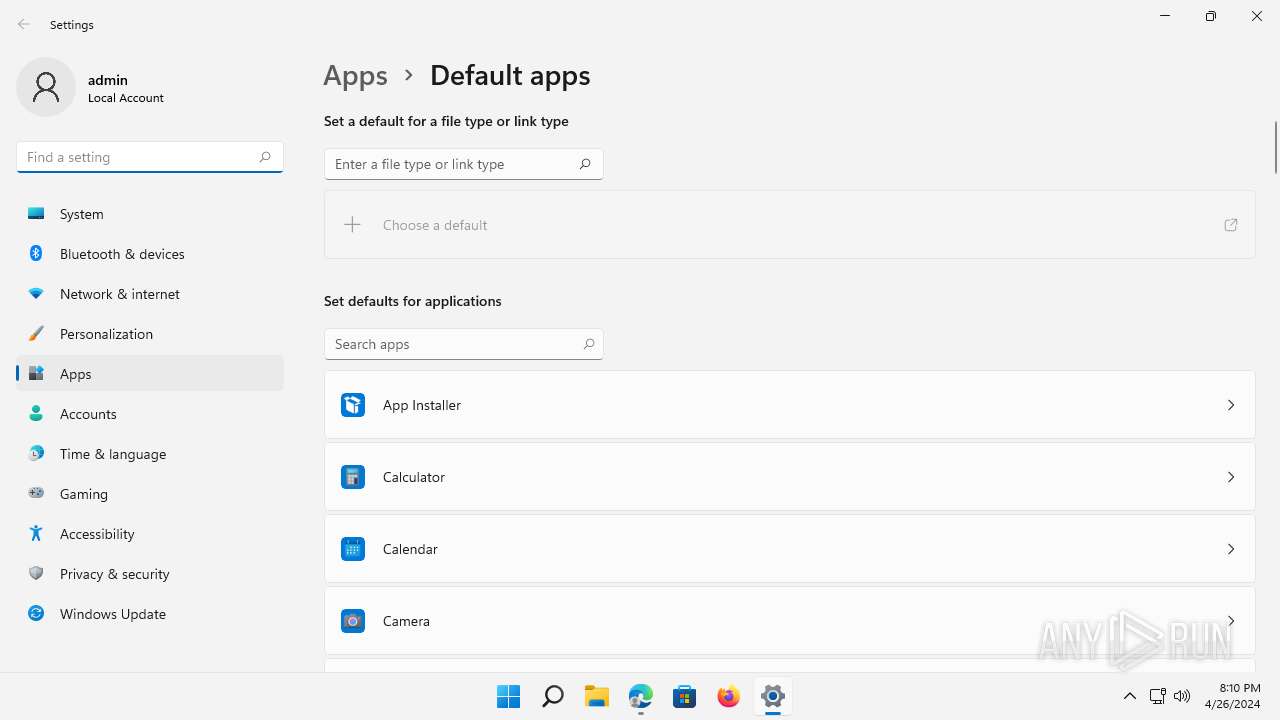
Task: Click the Settings gear in taskbar
Action: pyautogui.click(x=773, y=696)
